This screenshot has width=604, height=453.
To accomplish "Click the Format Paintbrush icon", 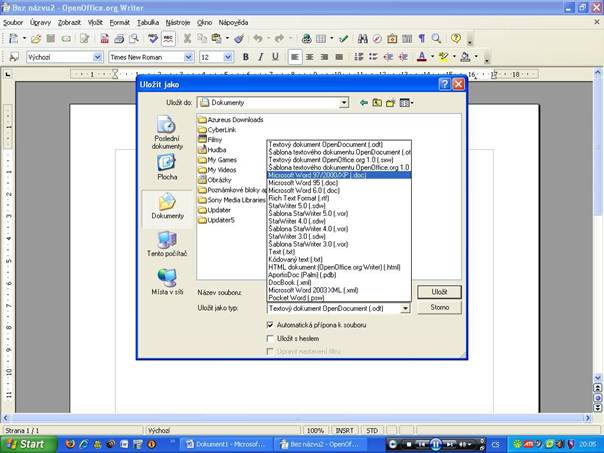I will 239,38.
